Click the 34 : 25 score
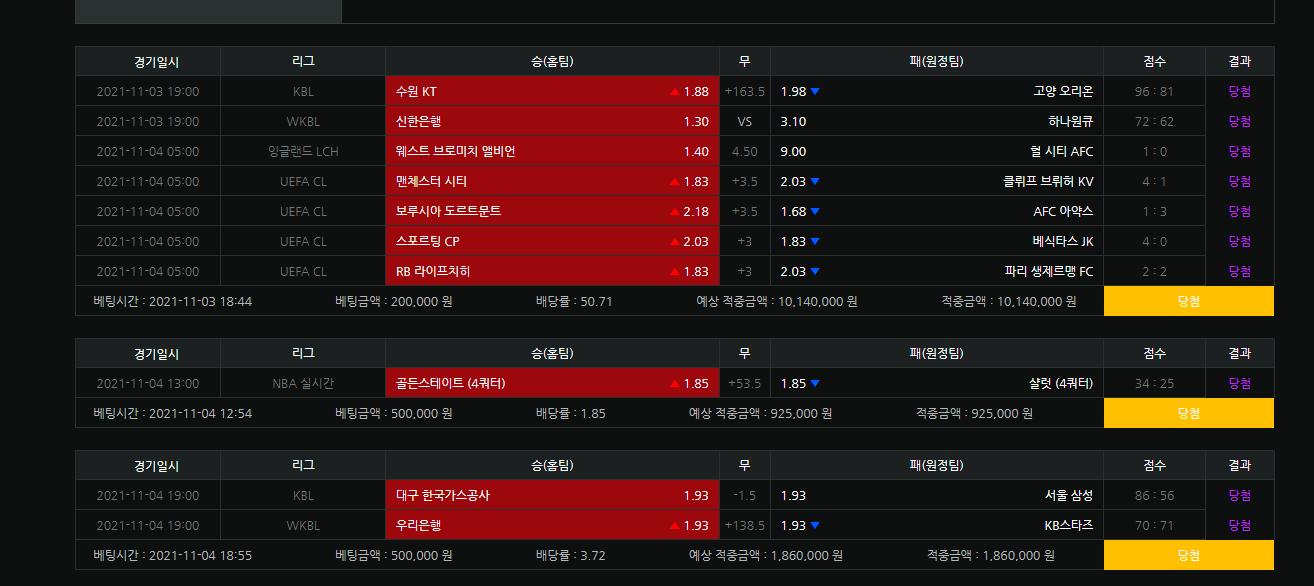 point(1154,383)
